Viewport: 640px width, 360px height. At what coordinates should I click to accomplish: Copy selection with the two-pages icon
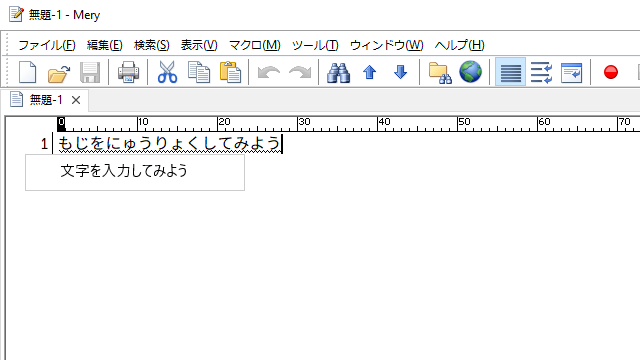pyautogui.click(x=199, y=72)
